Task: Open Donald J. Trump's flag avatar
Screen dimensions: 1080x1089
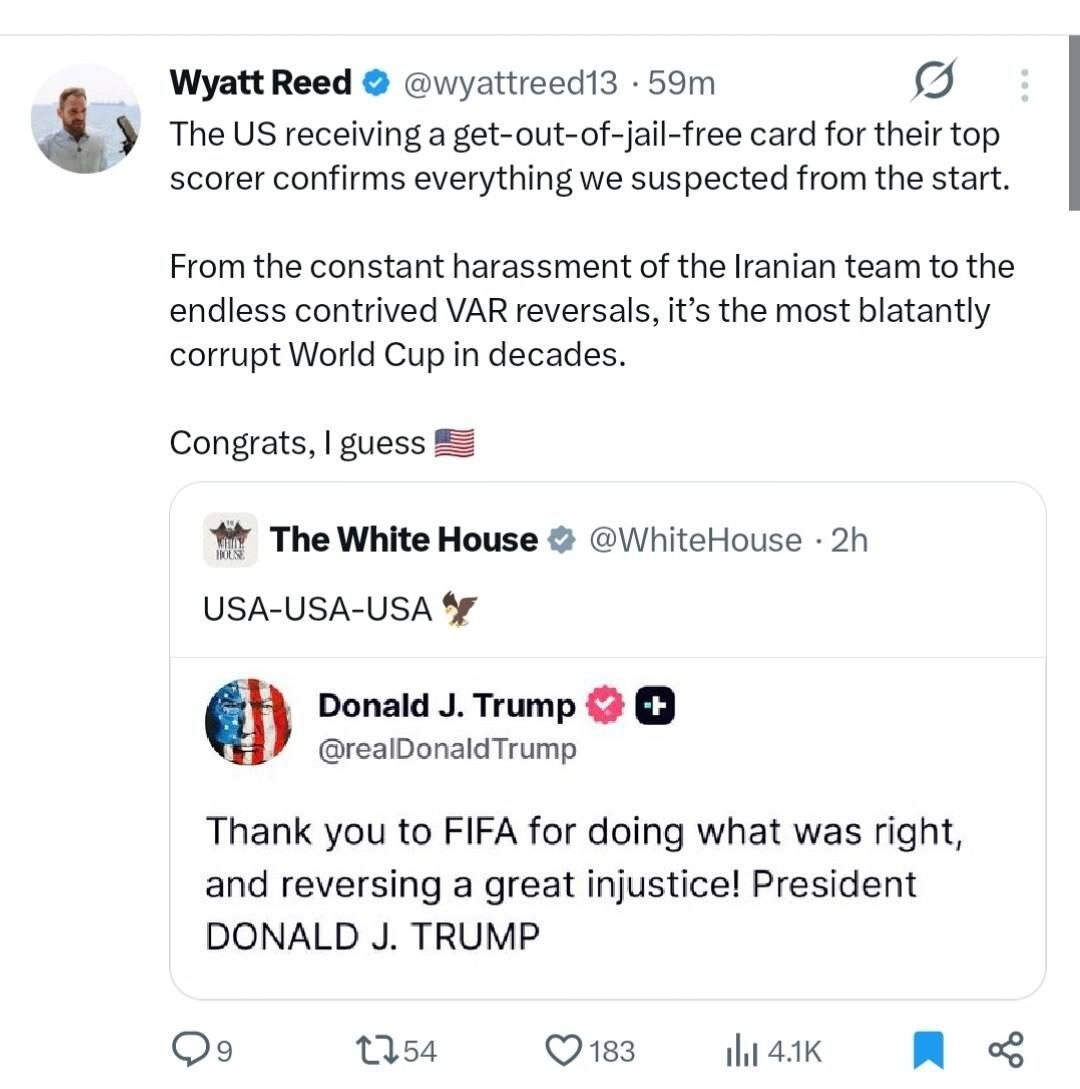Action: pyautogui.click(x=249, y=722)
